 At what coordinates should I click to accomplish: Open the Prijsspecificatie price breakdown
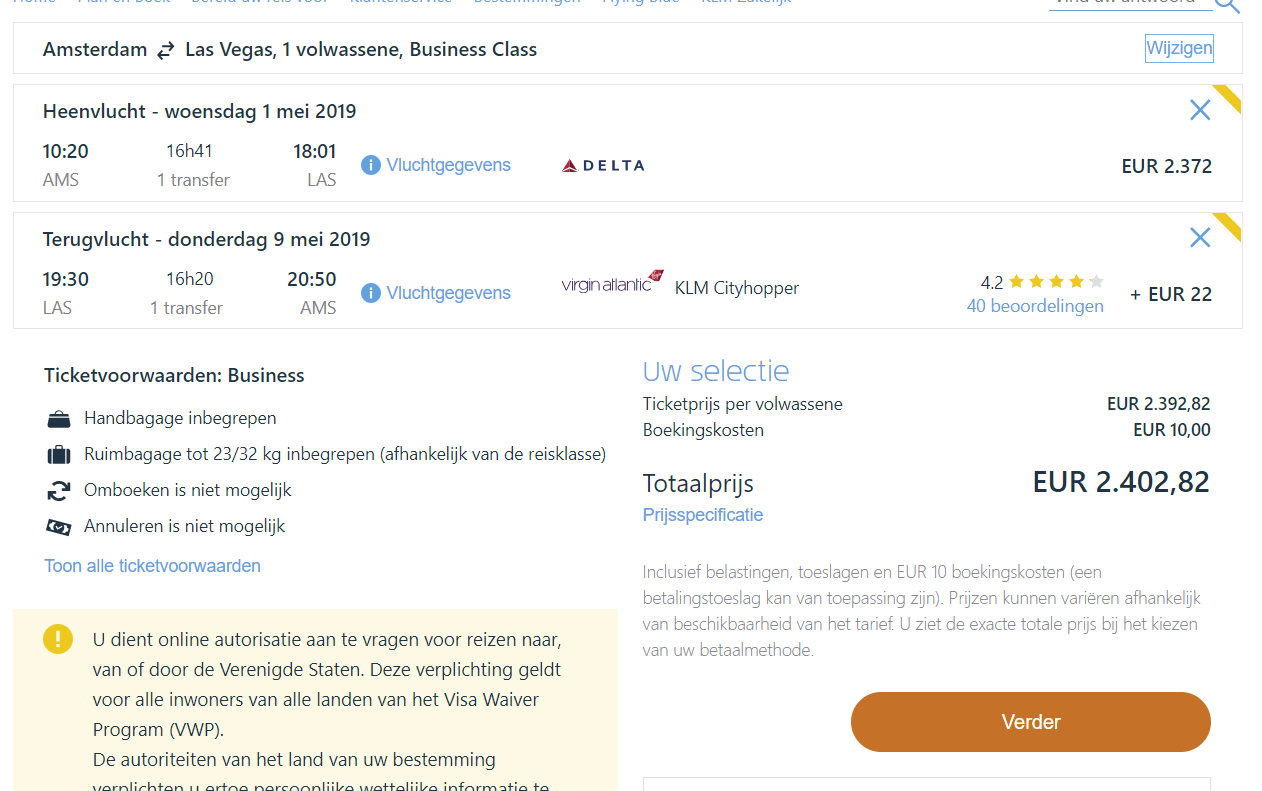click(x=702, y=515)
